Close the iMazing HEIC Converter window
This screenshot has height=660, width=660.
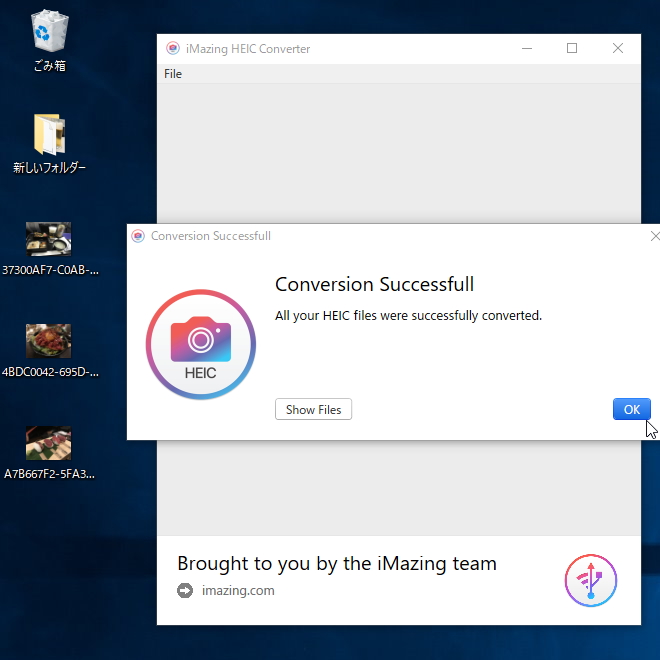[x=617, y=48]
